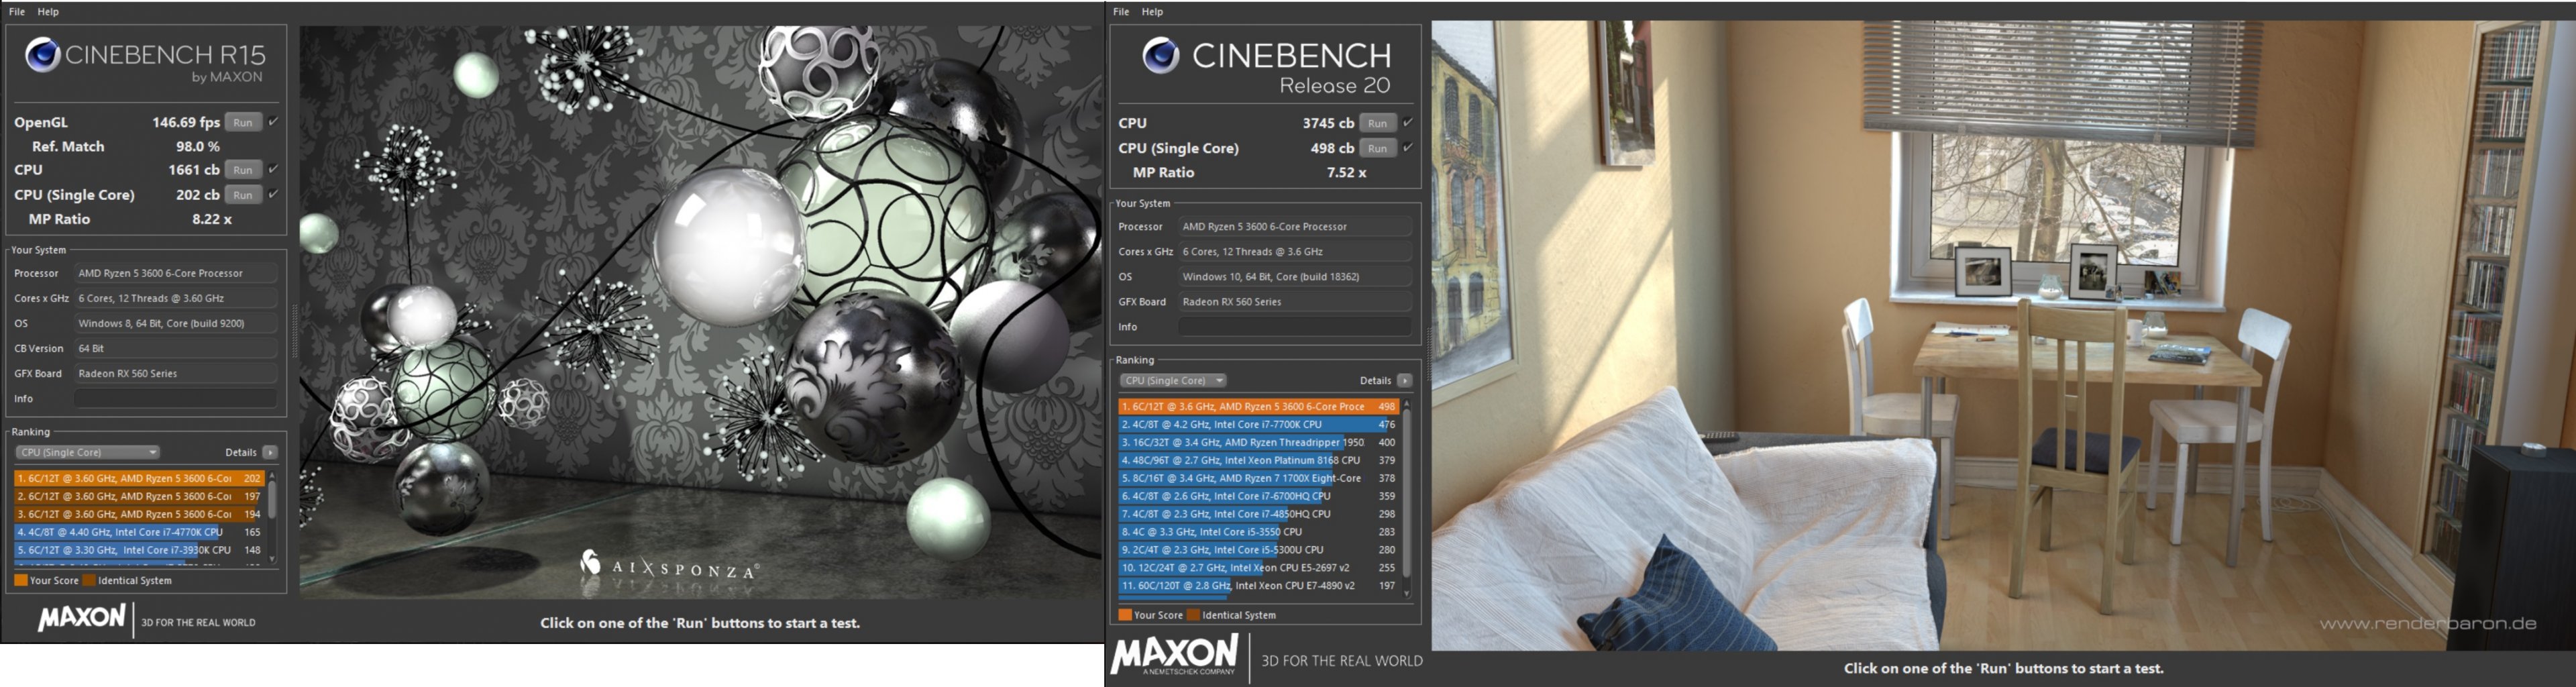Click Details arrow button in R20 ranking
The height and width of the screenshot is (687, 2576).
tap(1404, 380)
